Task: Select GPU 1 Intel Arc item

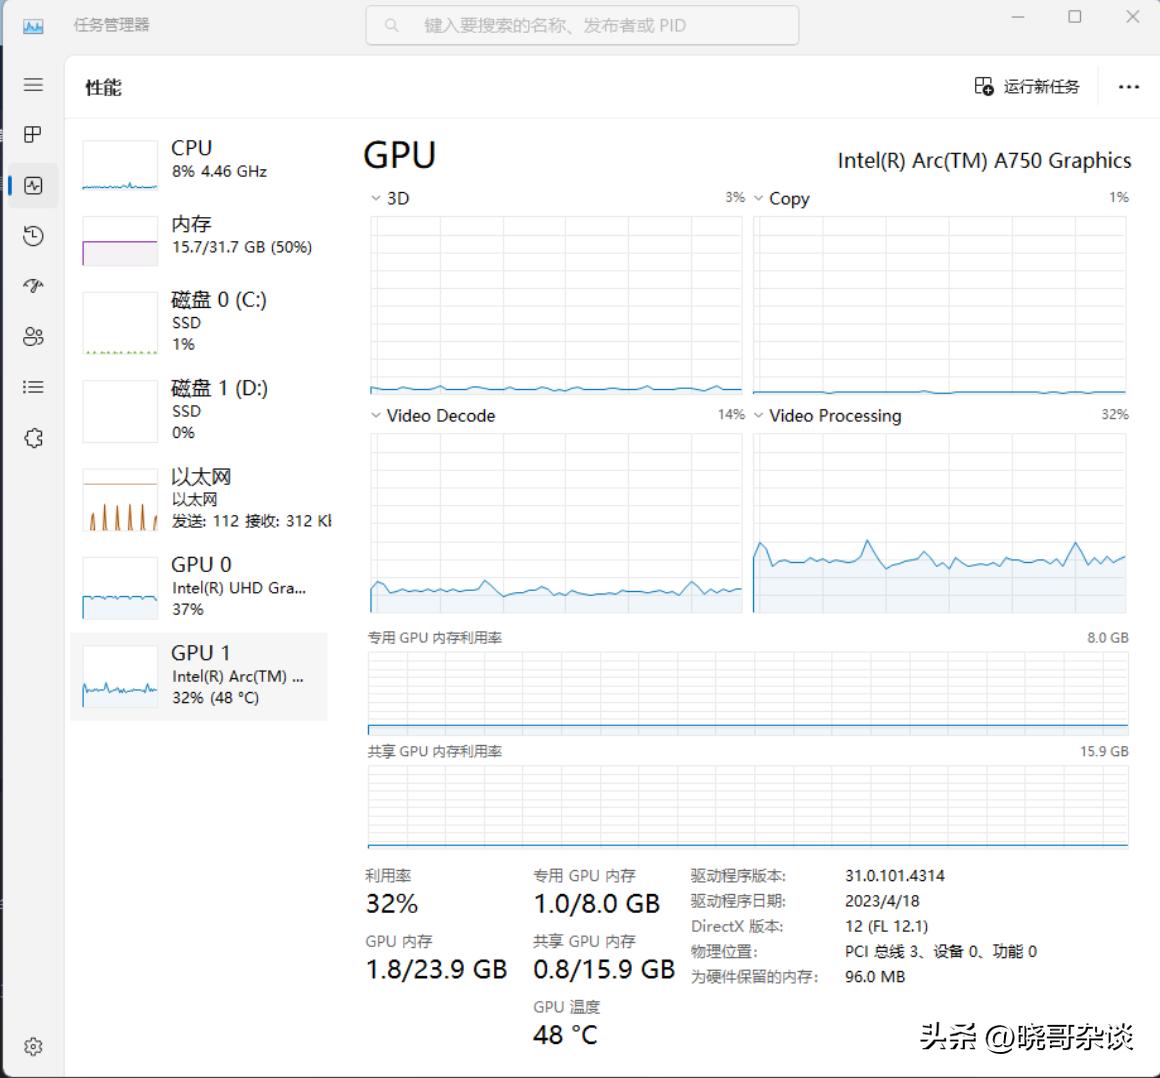Action: pos(198,676)
